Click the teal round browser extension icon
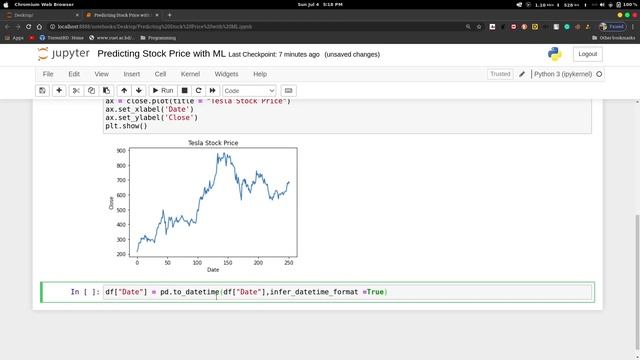The image size is (640, 360). click(567, 27)
